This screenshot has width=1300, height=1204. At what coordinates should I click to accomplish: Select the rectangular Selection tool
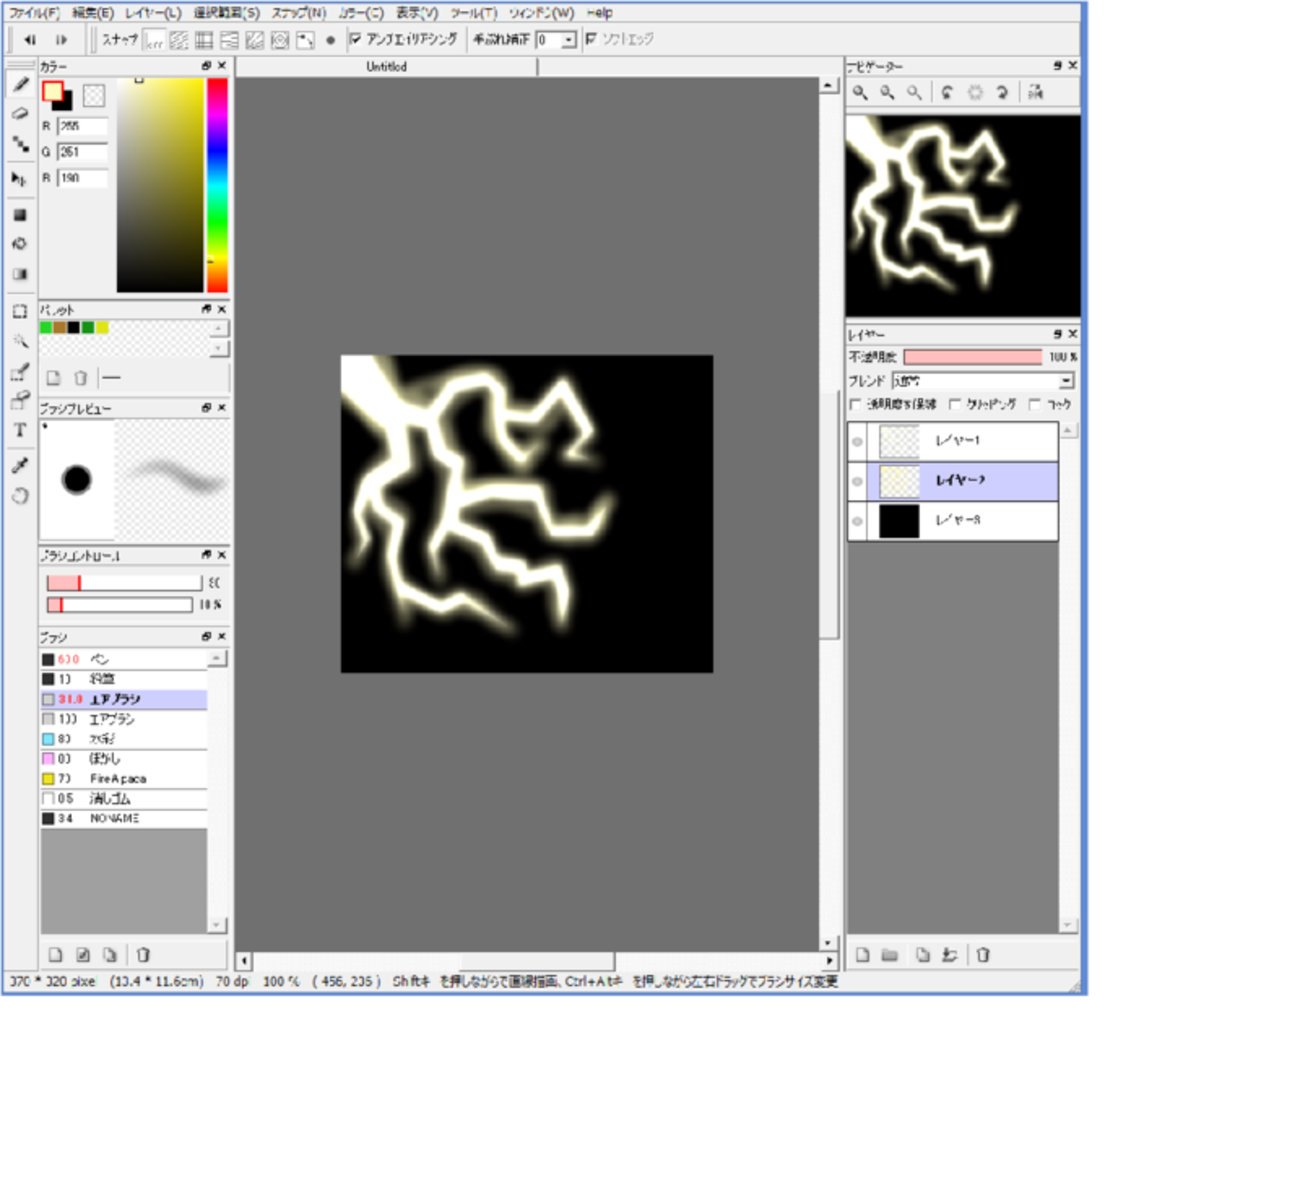[x=20, y=312]
